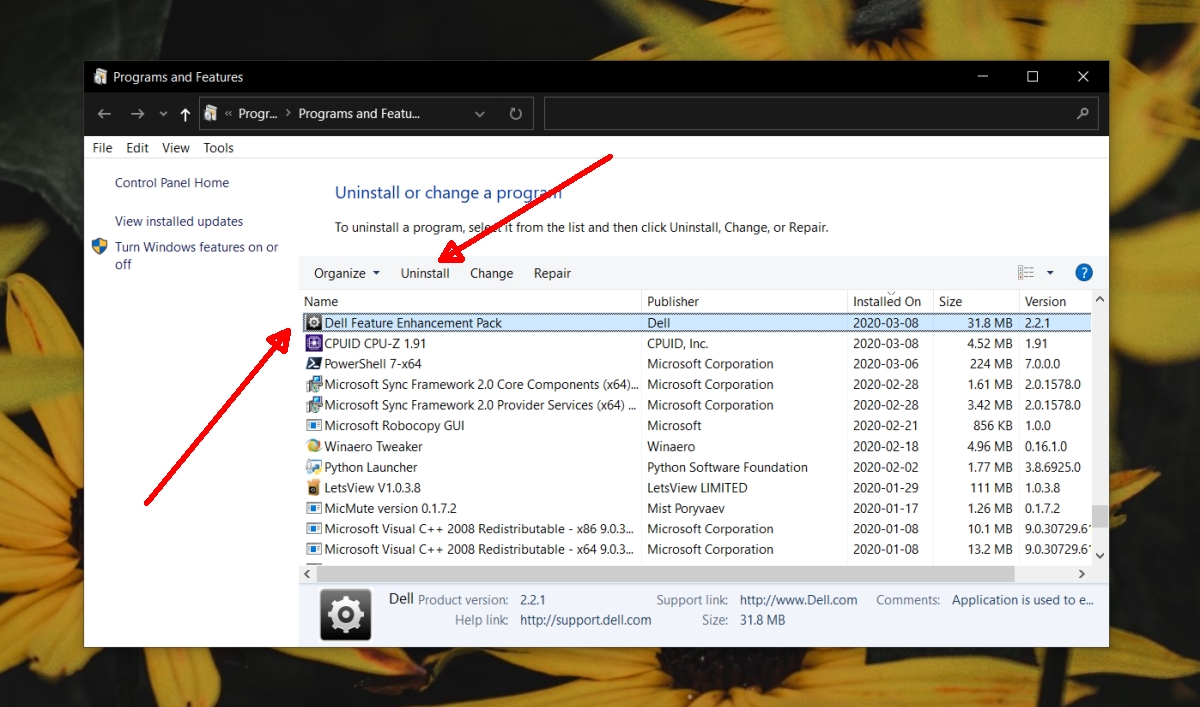Open Help with the blue question mark icon
The width and height of the screenshot is (1200, 707).
point(1083,271)
